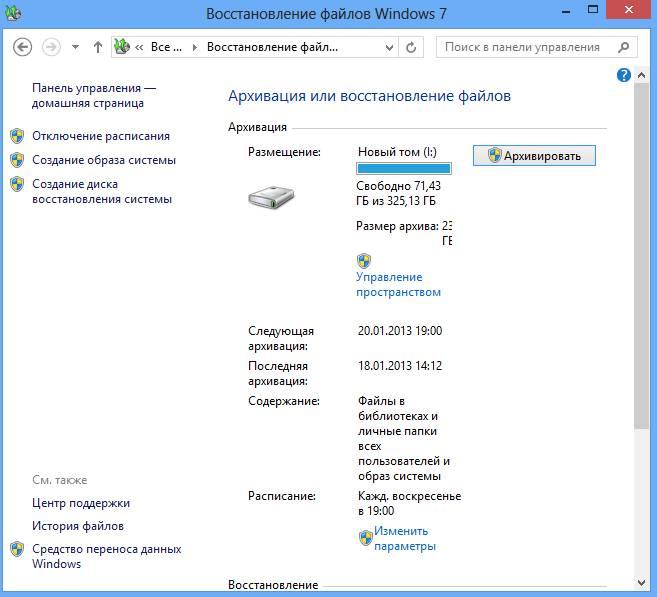Go up one level with up arrow
The height and width of the screenshot is (597, 657).
(98, 47)
